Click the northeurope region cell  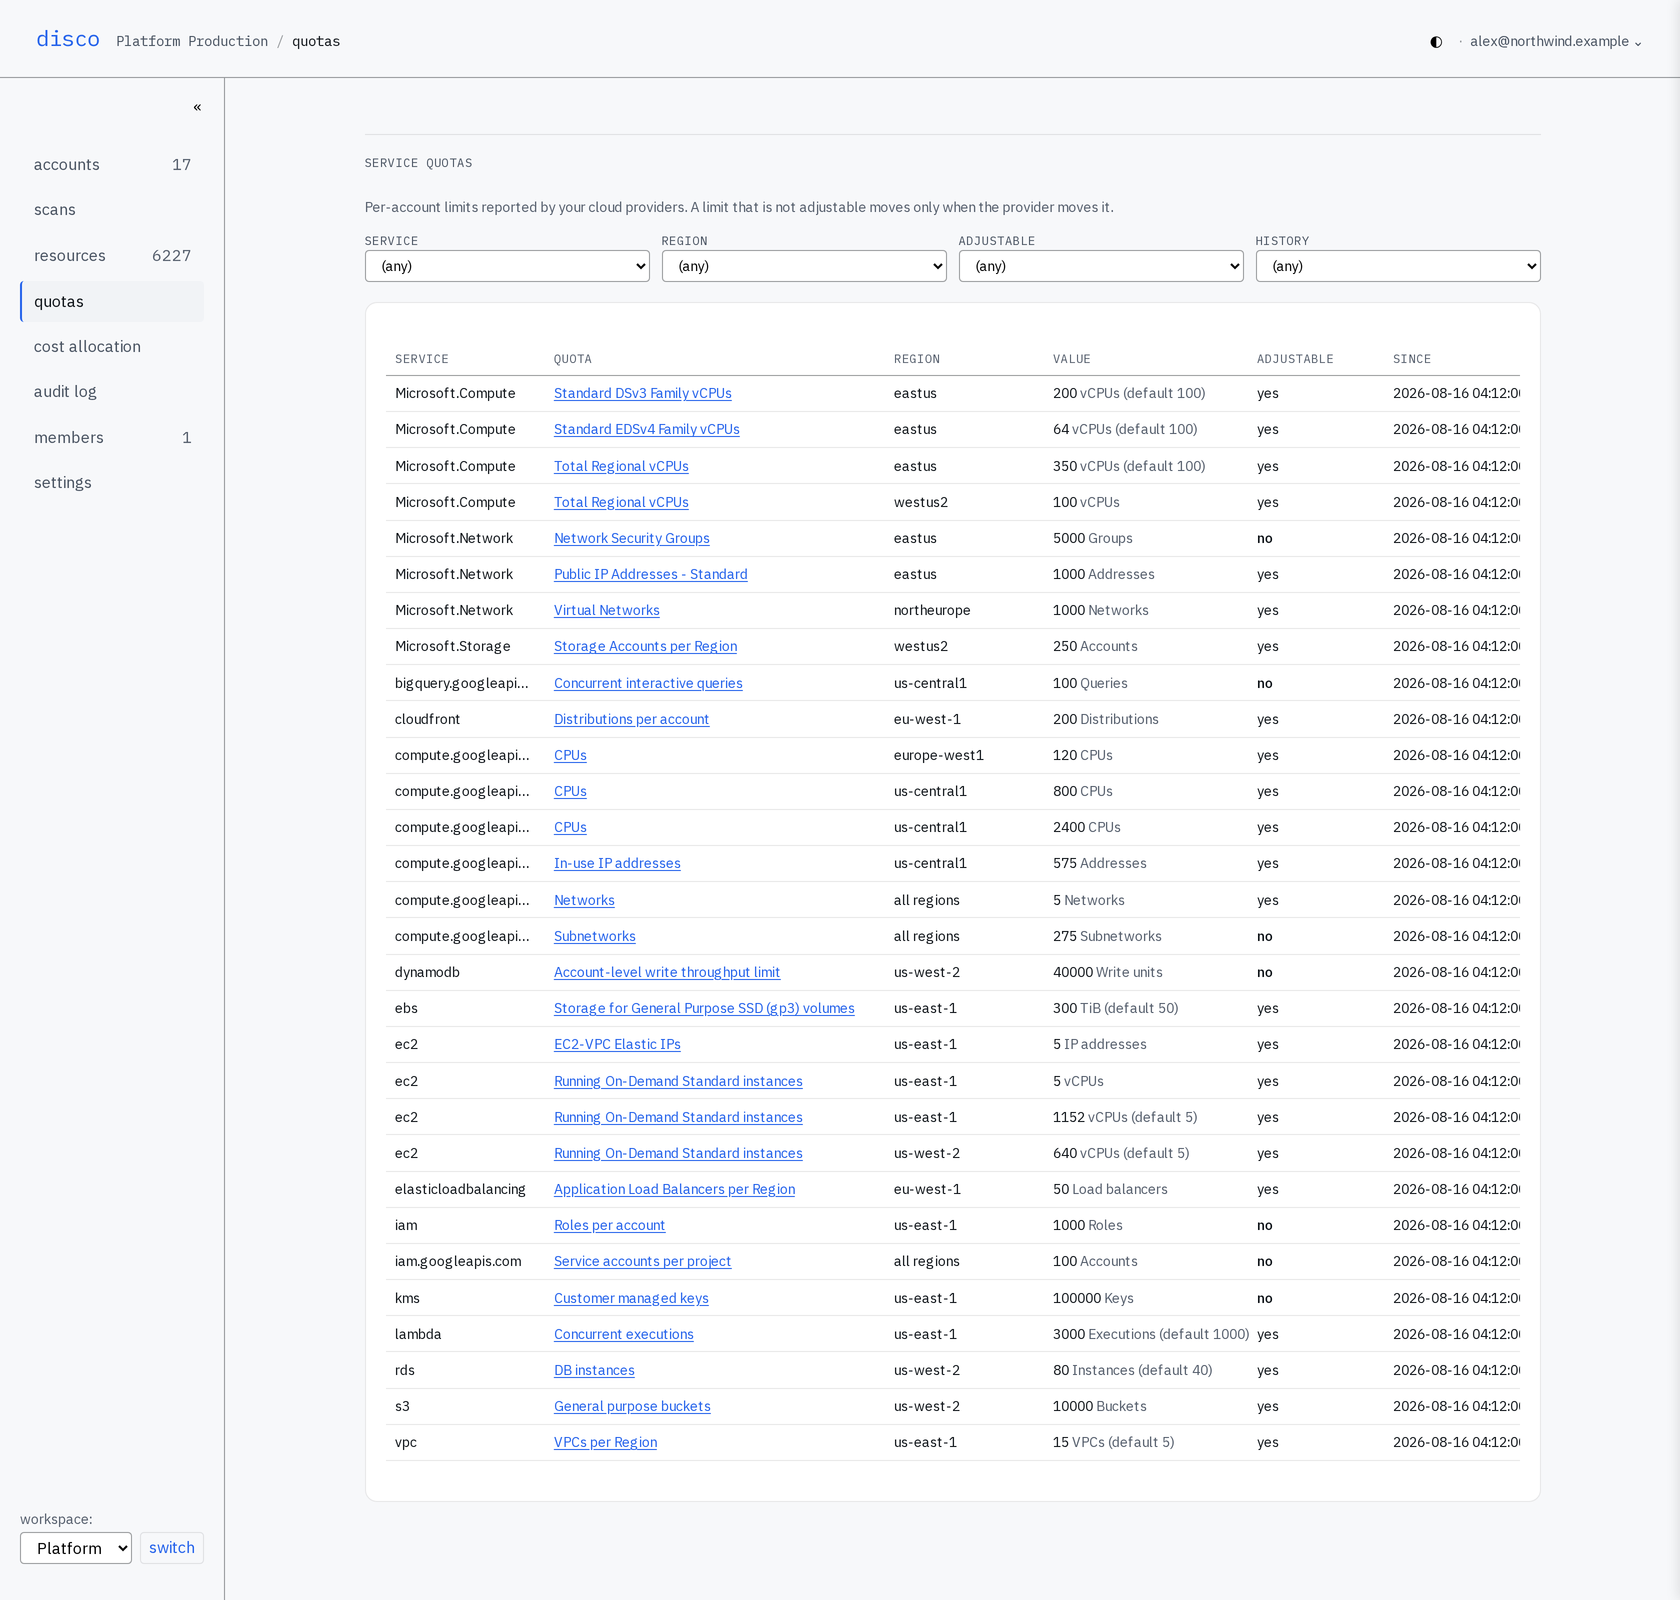[x=932, y=611]
